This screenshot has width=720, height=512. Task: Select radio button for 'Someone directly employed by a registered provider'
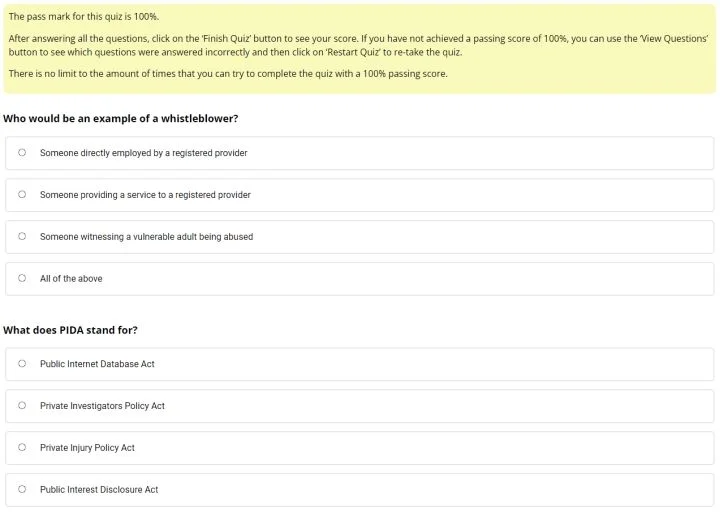(x=22, y=153)
